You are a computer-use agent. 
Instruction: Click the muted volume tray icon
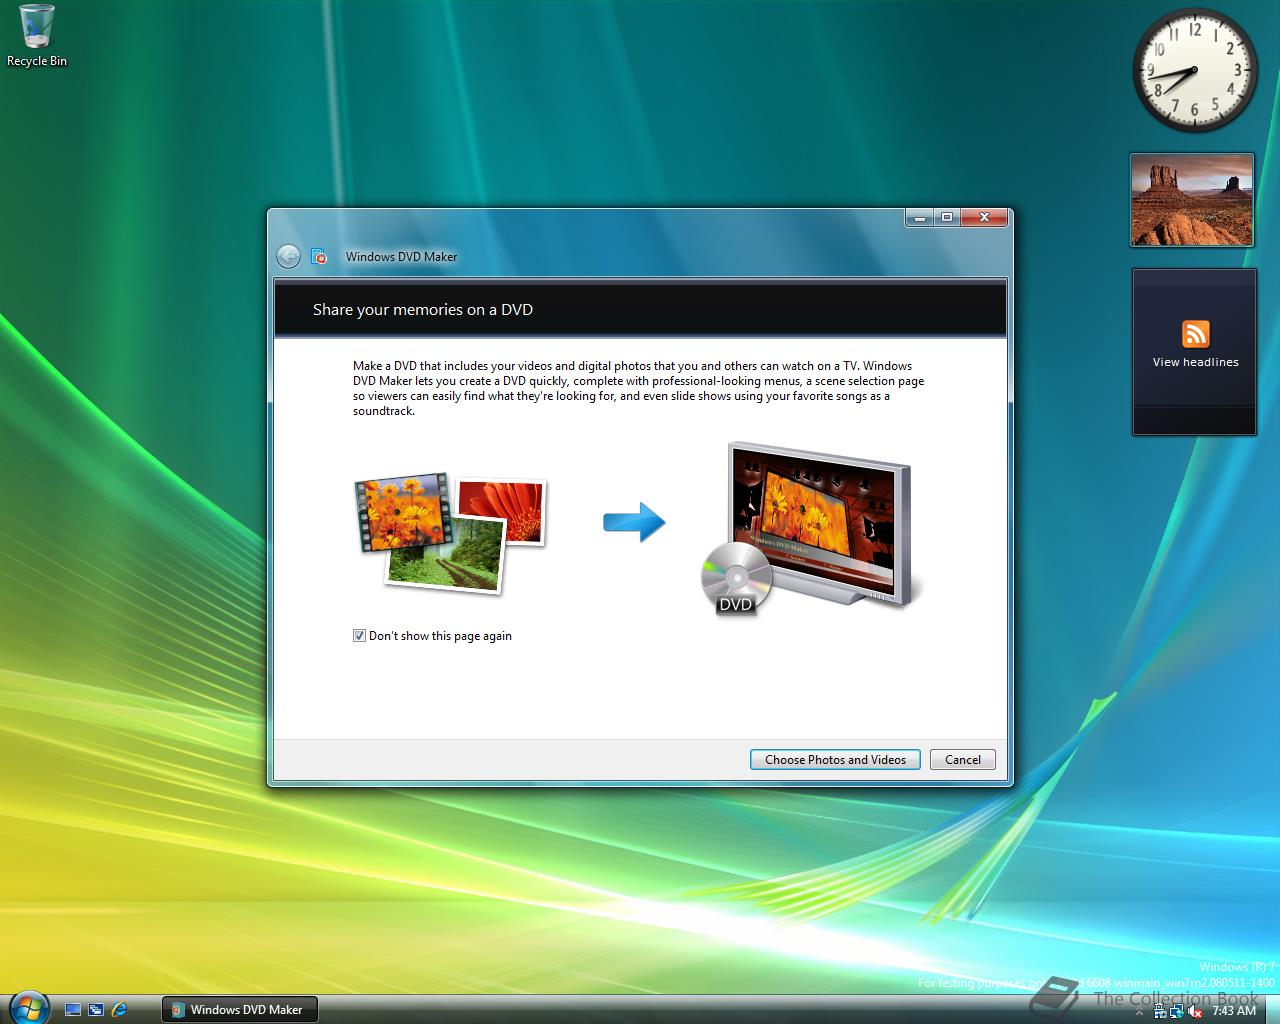(1194, 1011)
